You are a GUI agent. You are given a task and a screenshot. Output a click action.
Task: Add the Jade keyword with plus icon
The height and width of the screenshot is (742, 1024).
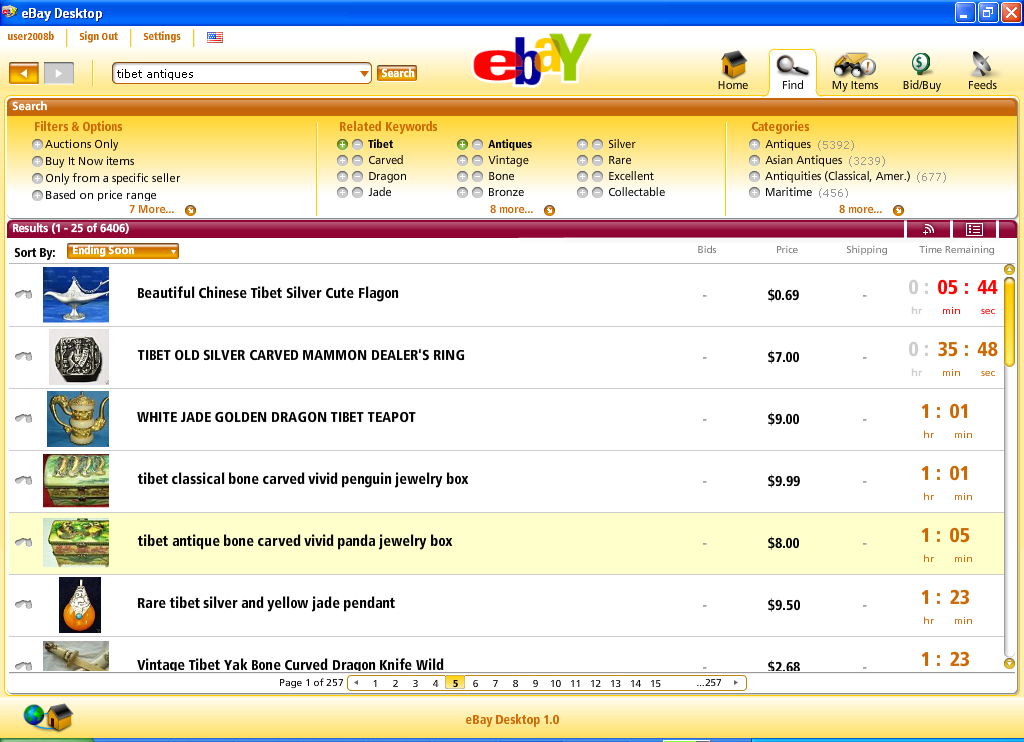click(342, 192)
